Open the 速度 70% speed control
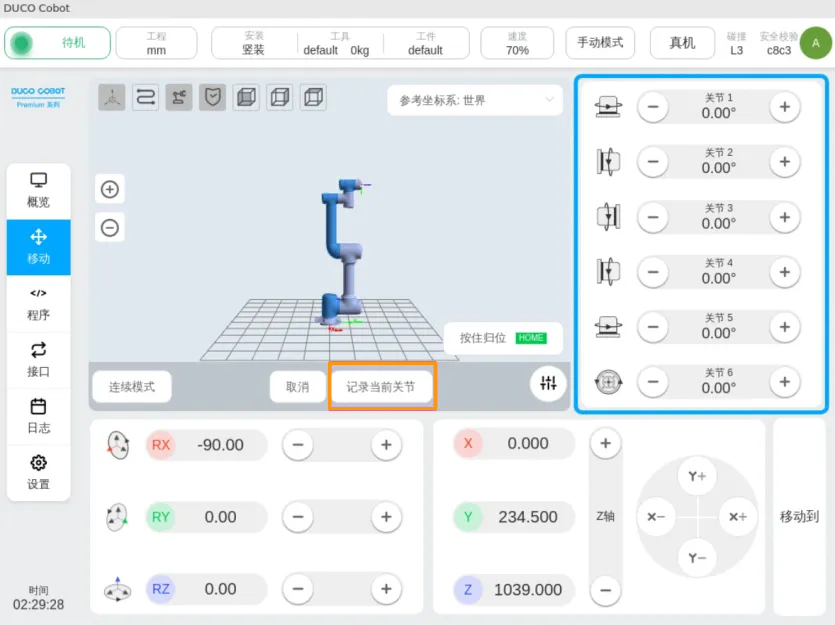 coord(517,43)
